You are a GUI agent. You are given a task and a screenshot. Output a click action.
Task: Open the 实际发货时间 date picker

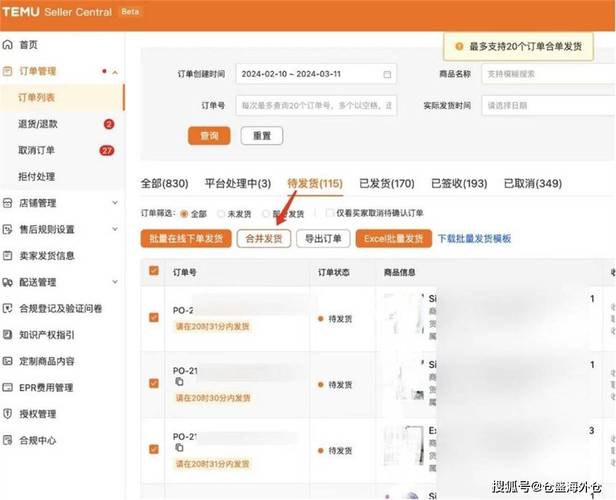pyautogui.click(x=548, y=105)
